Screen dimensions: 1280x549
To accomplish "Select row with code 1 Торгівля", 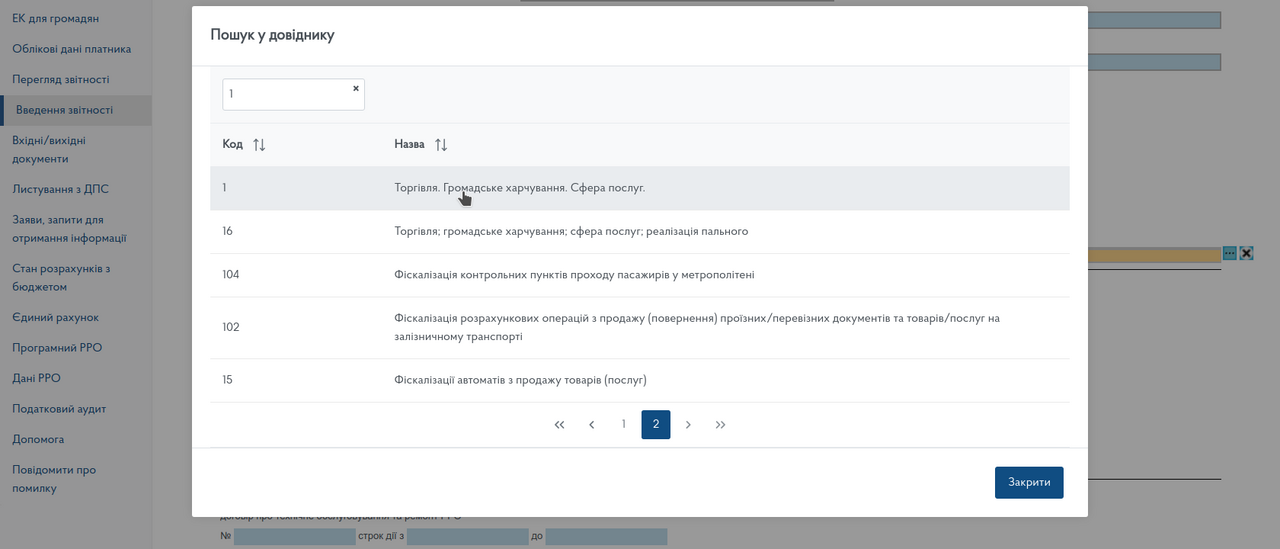I will coord(520,188).
